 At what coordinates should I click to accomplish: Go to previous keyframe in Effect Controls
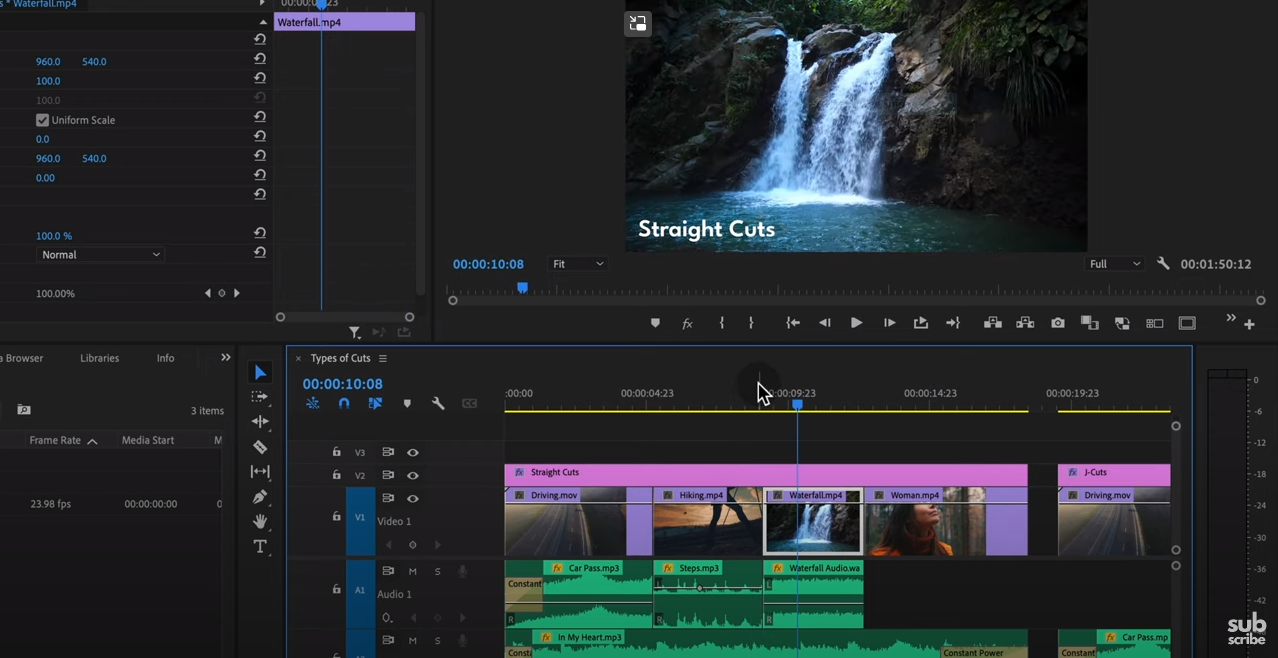tap(208, 293)
